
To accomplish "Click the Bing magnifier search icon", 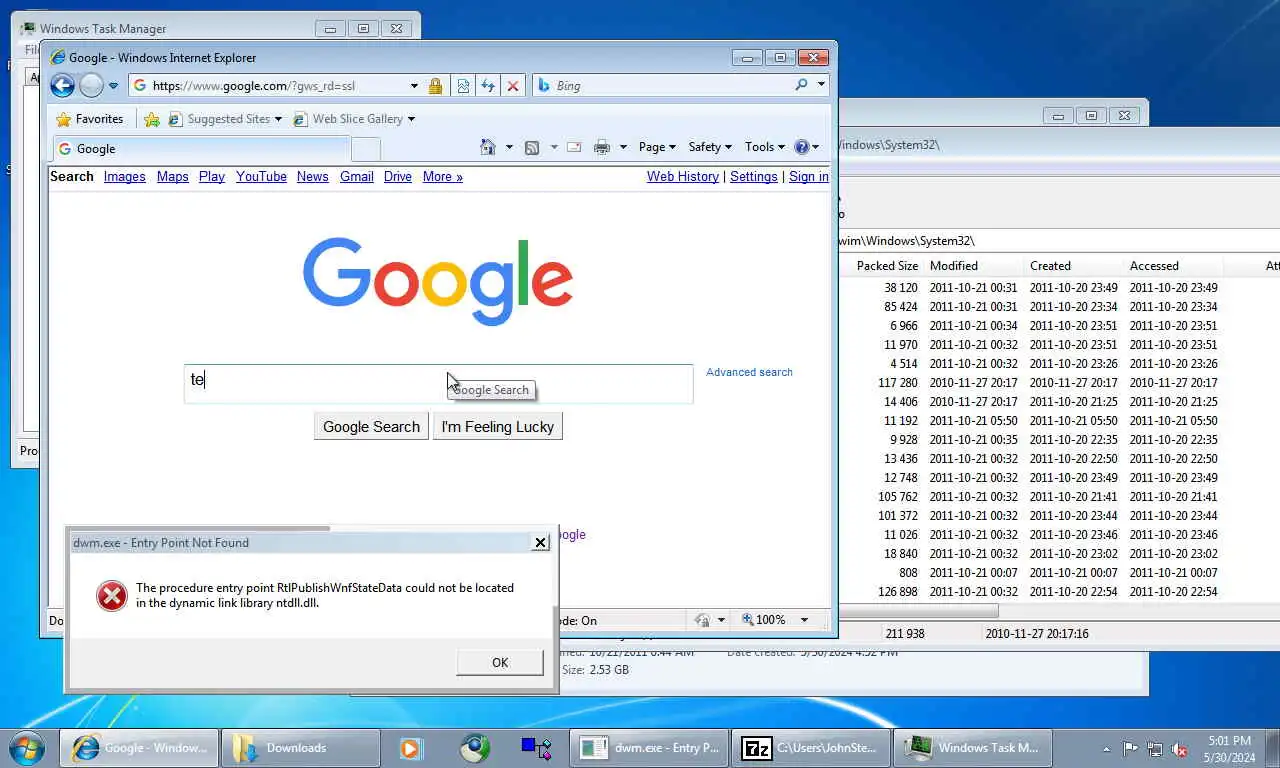I will pyautogui.click(x=801, y=85).
